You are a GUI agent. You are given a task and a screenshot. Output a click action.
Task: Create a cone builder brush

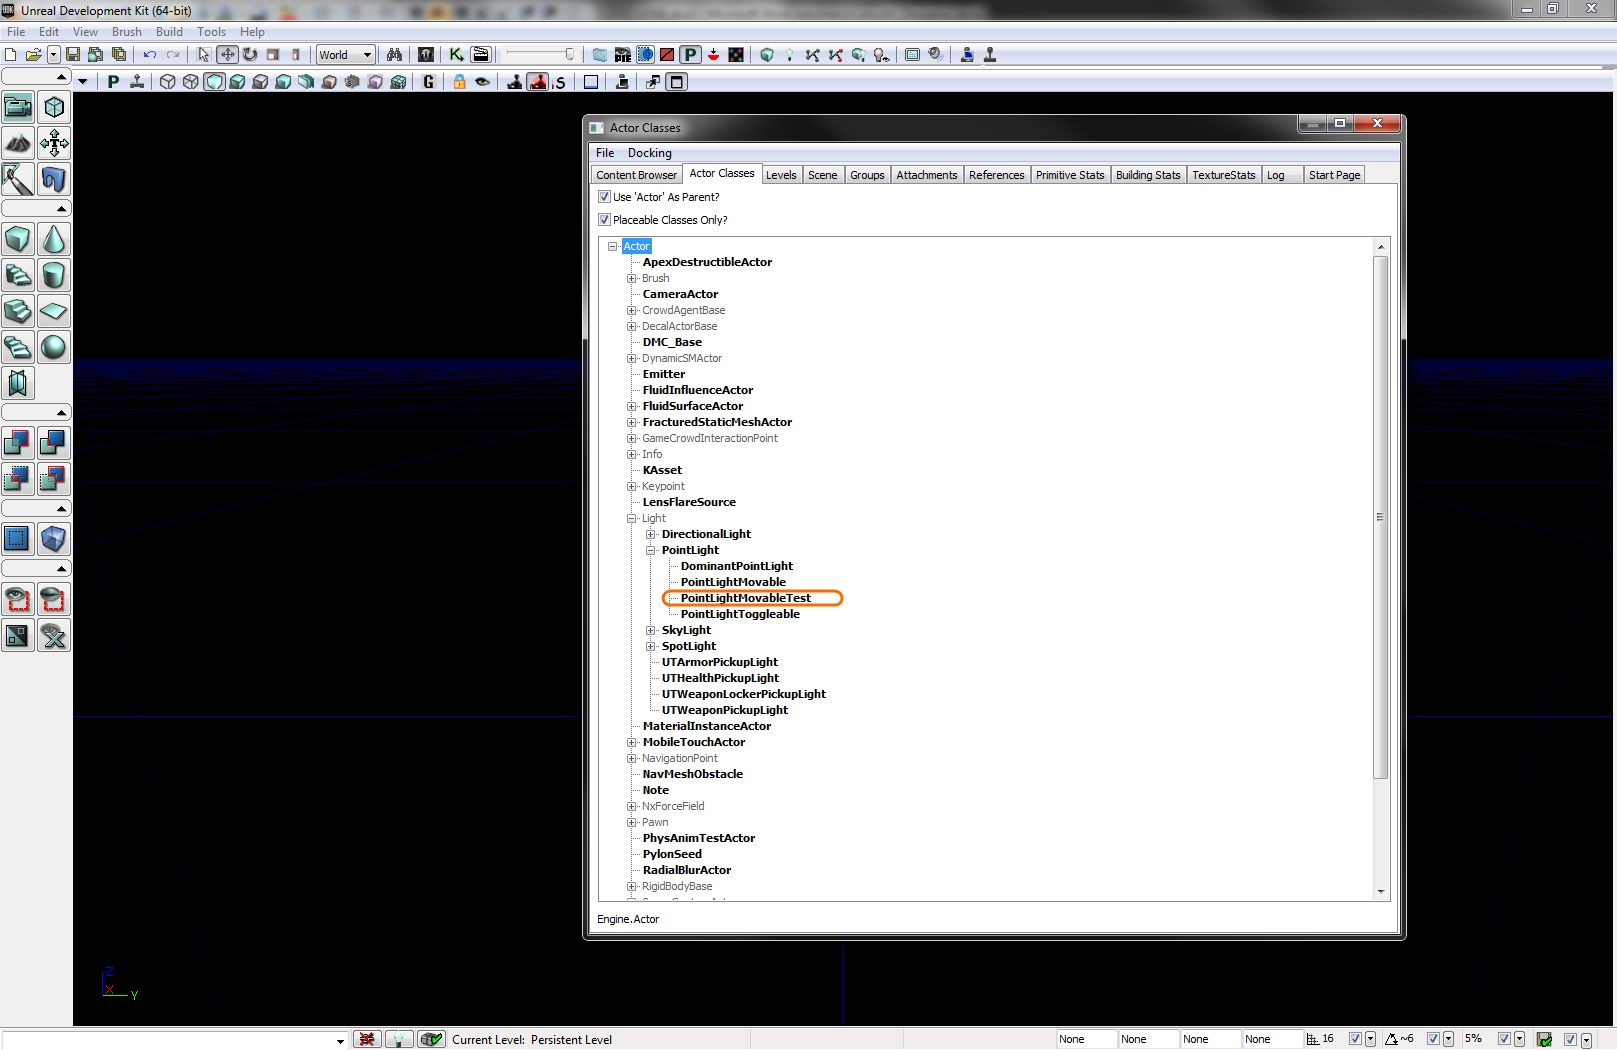[x=54, y=239]
